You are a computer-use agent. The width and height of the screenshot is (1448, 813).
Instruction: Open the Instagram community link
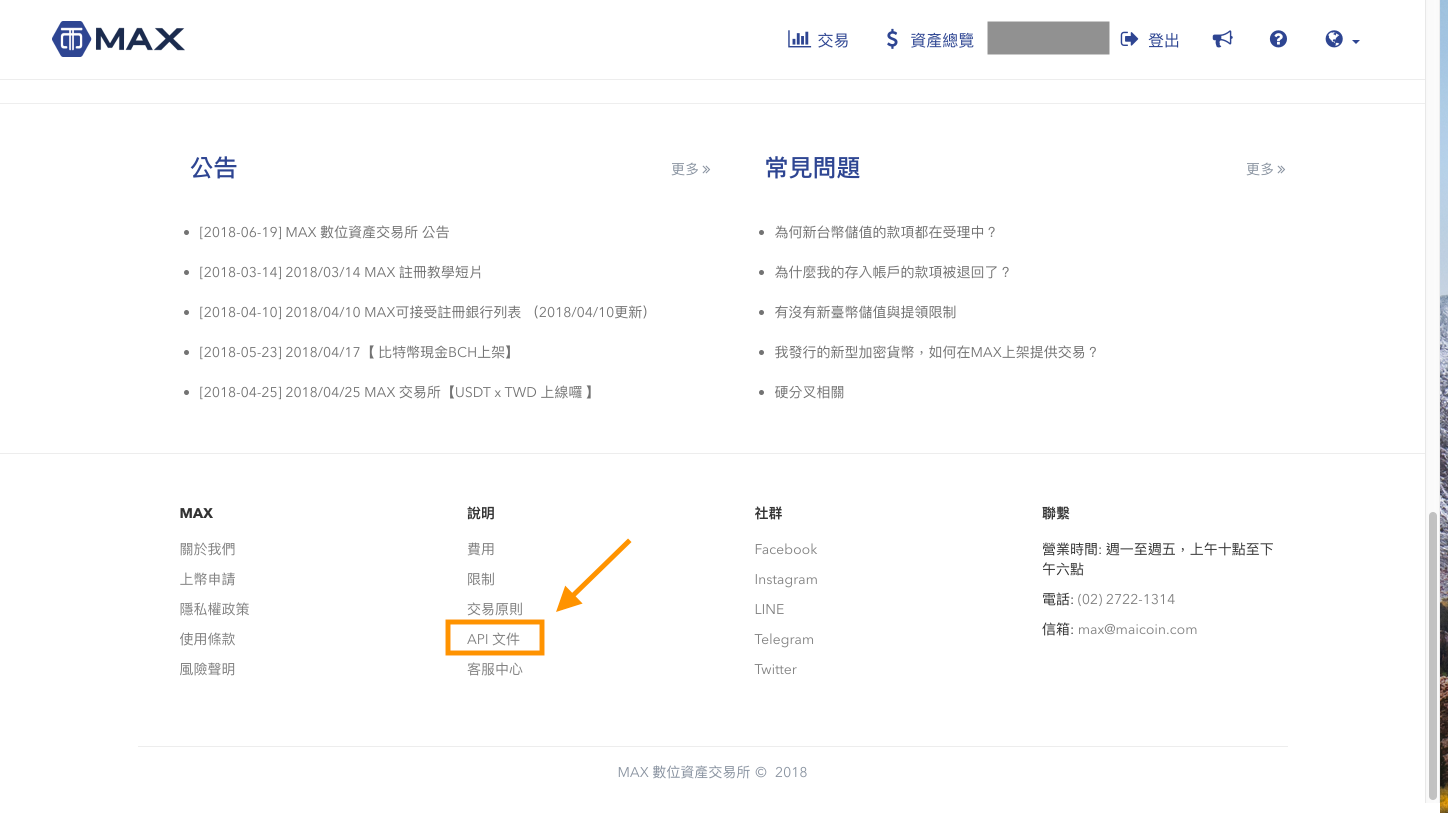coord(786,579)
